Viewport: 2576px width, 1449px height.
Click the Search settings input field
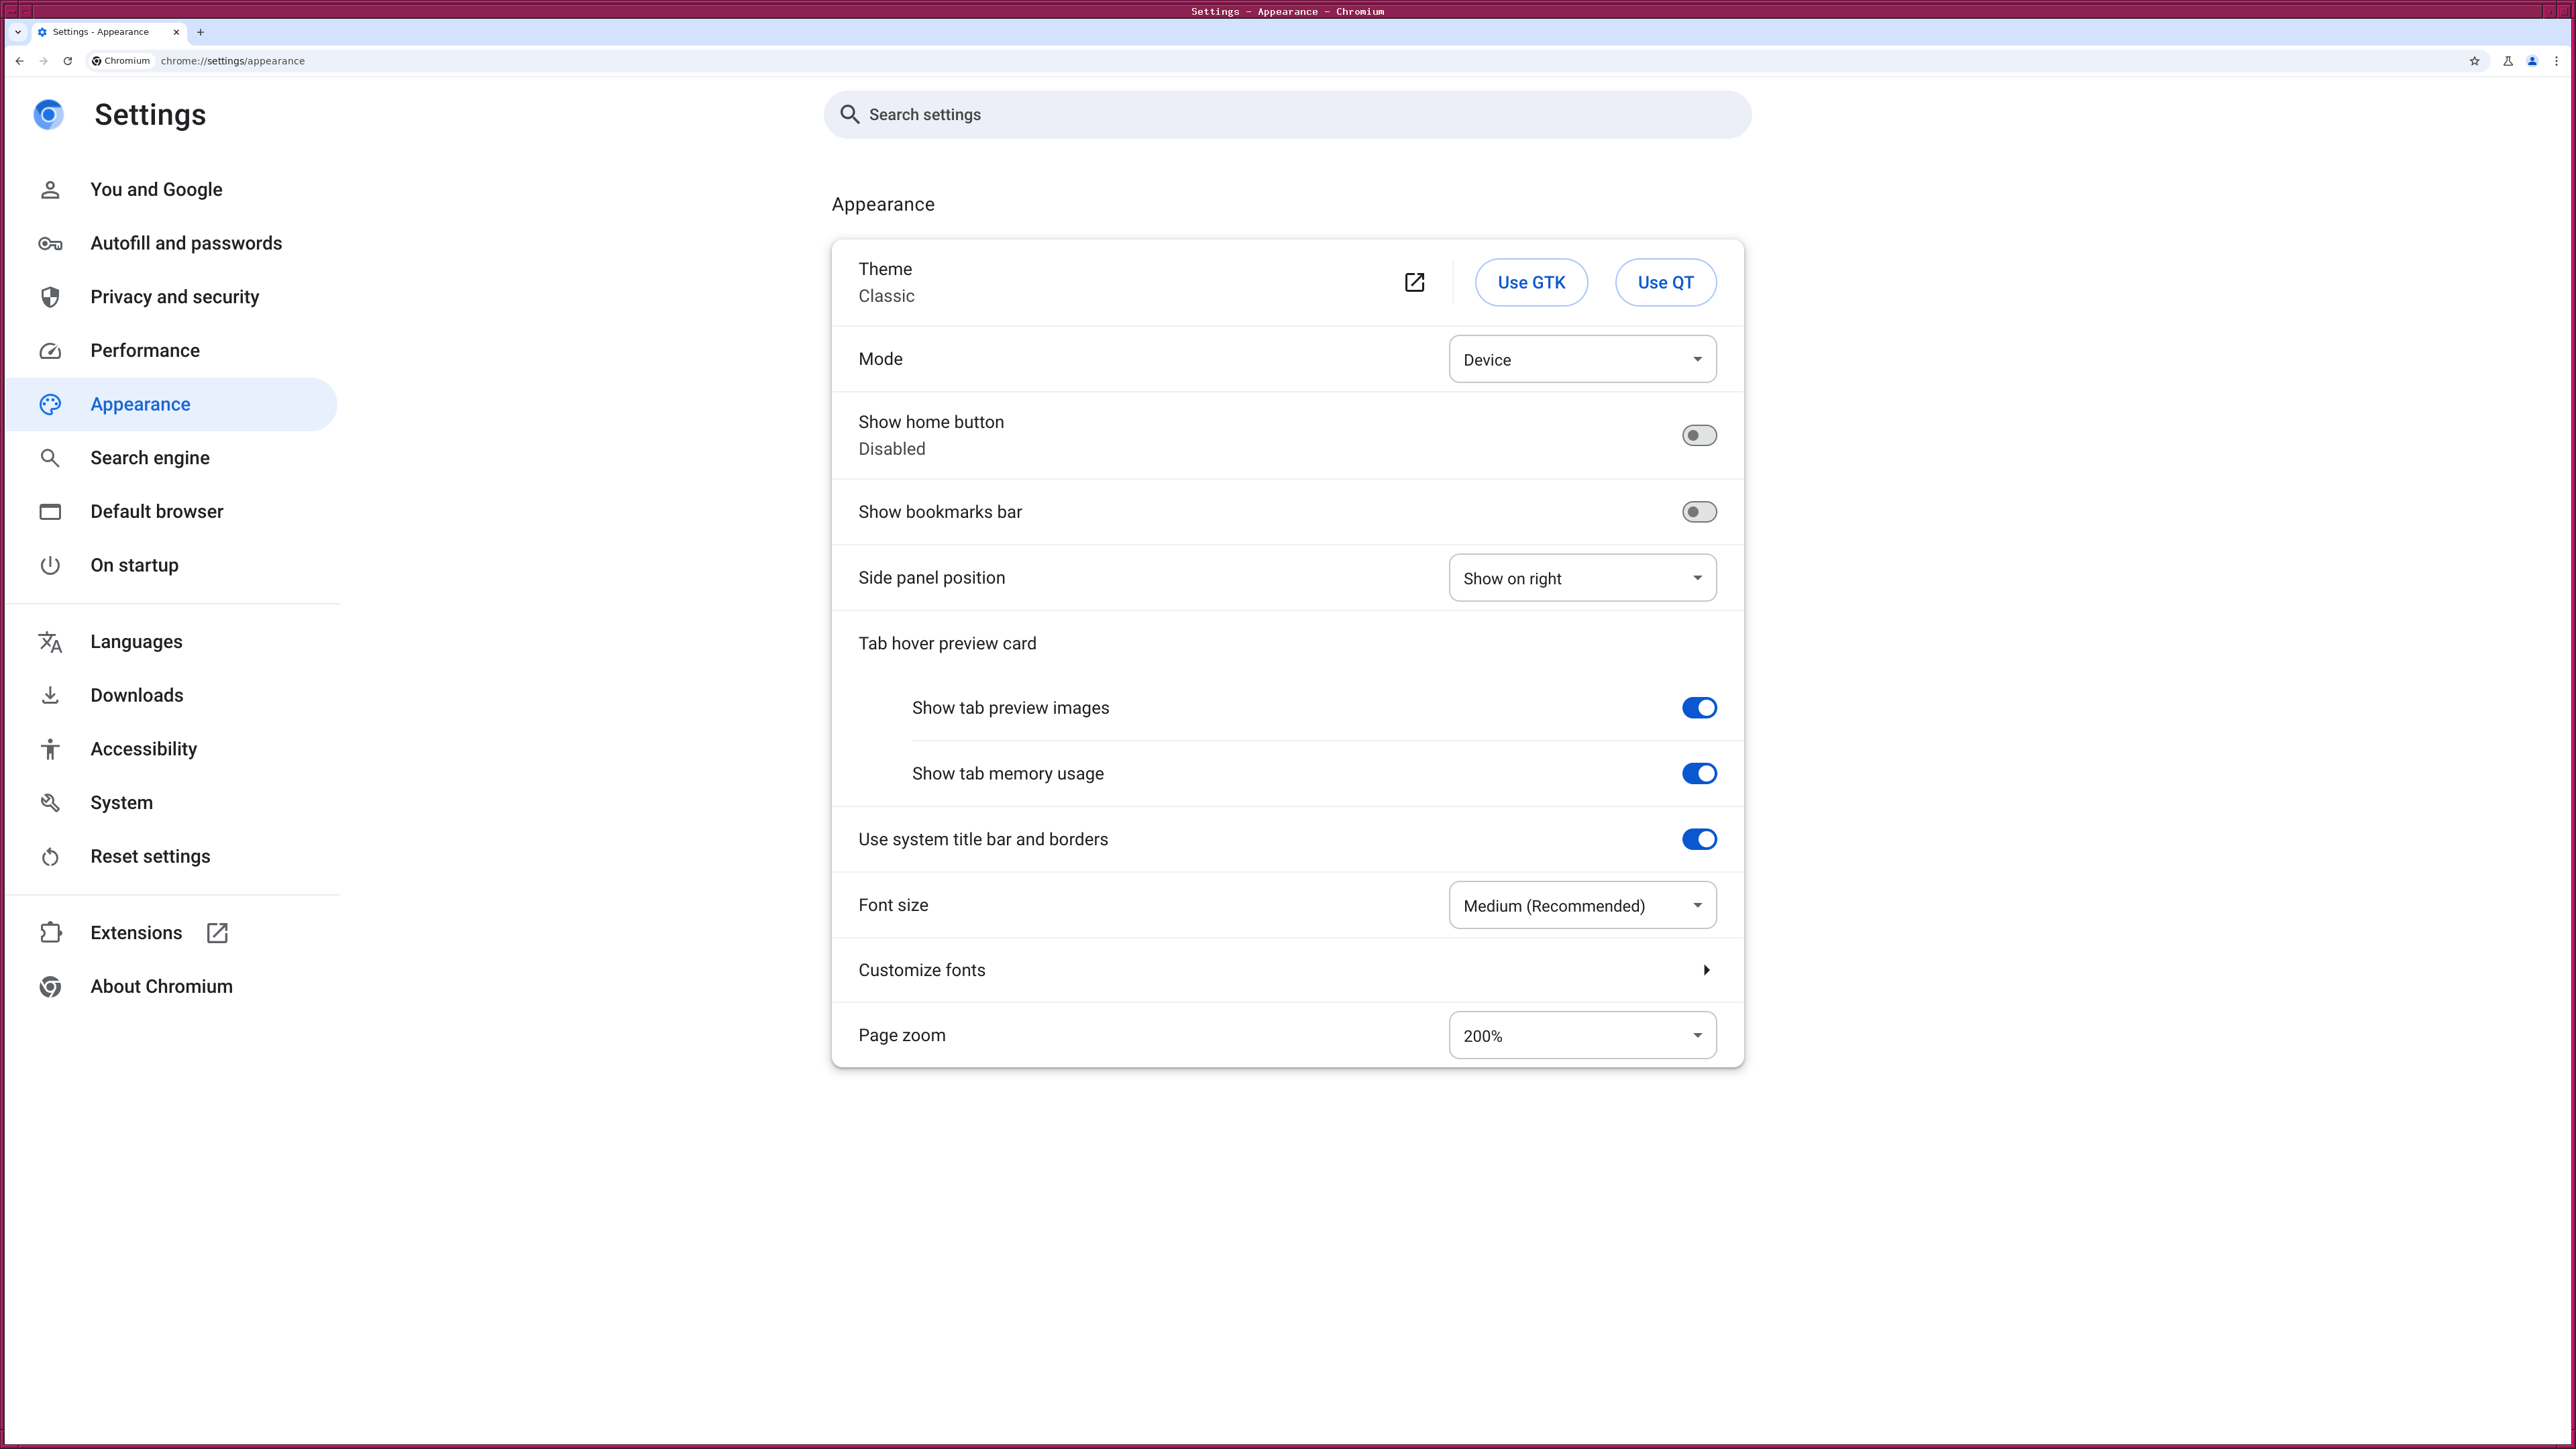tap(1286, 115)
